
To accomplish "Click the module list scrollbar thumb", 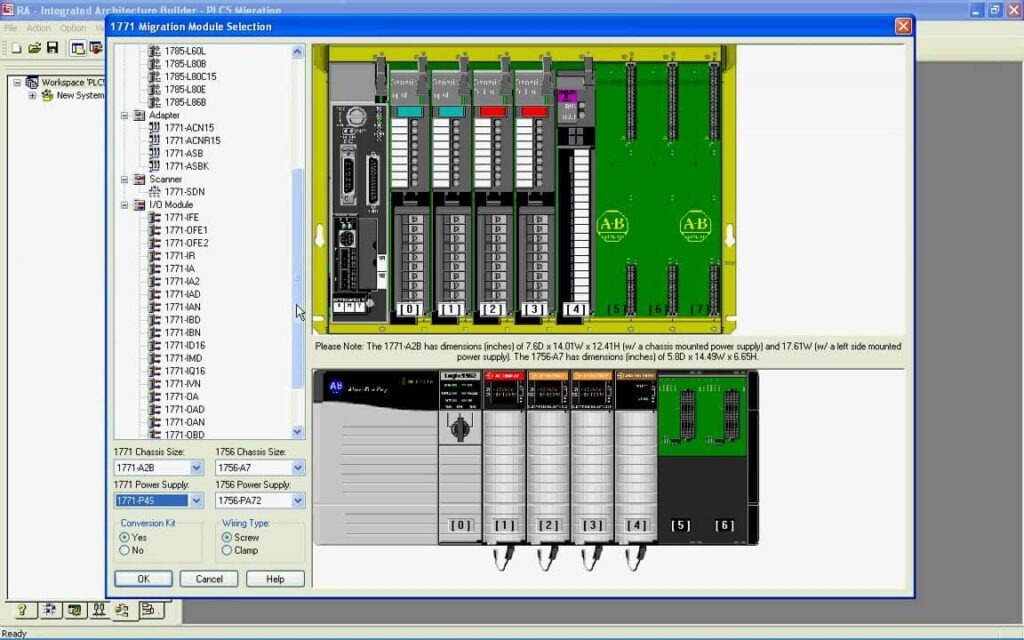I will point(298,278).
